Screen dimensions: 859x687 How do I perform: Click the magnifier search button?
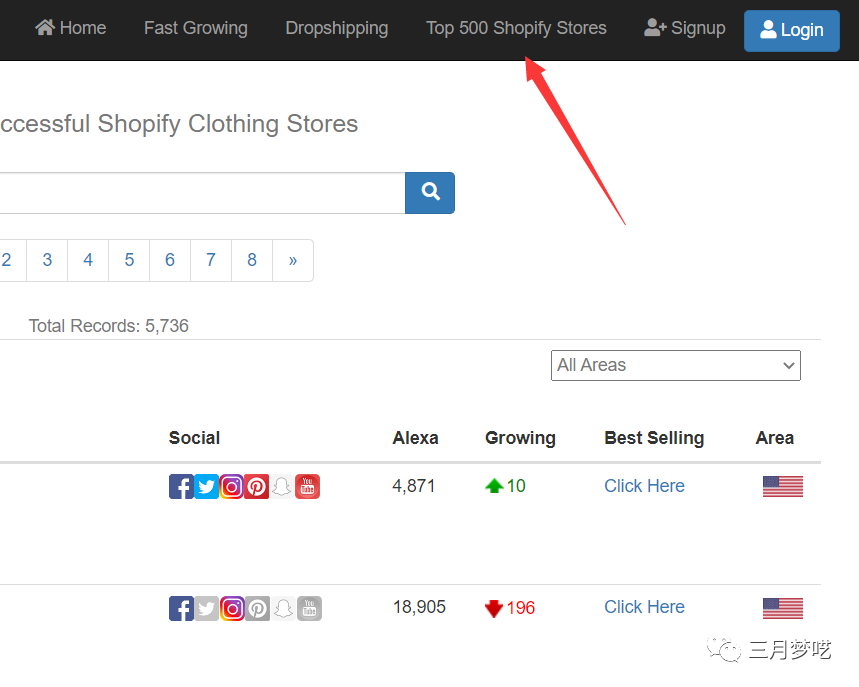click(x=430, y=192)
